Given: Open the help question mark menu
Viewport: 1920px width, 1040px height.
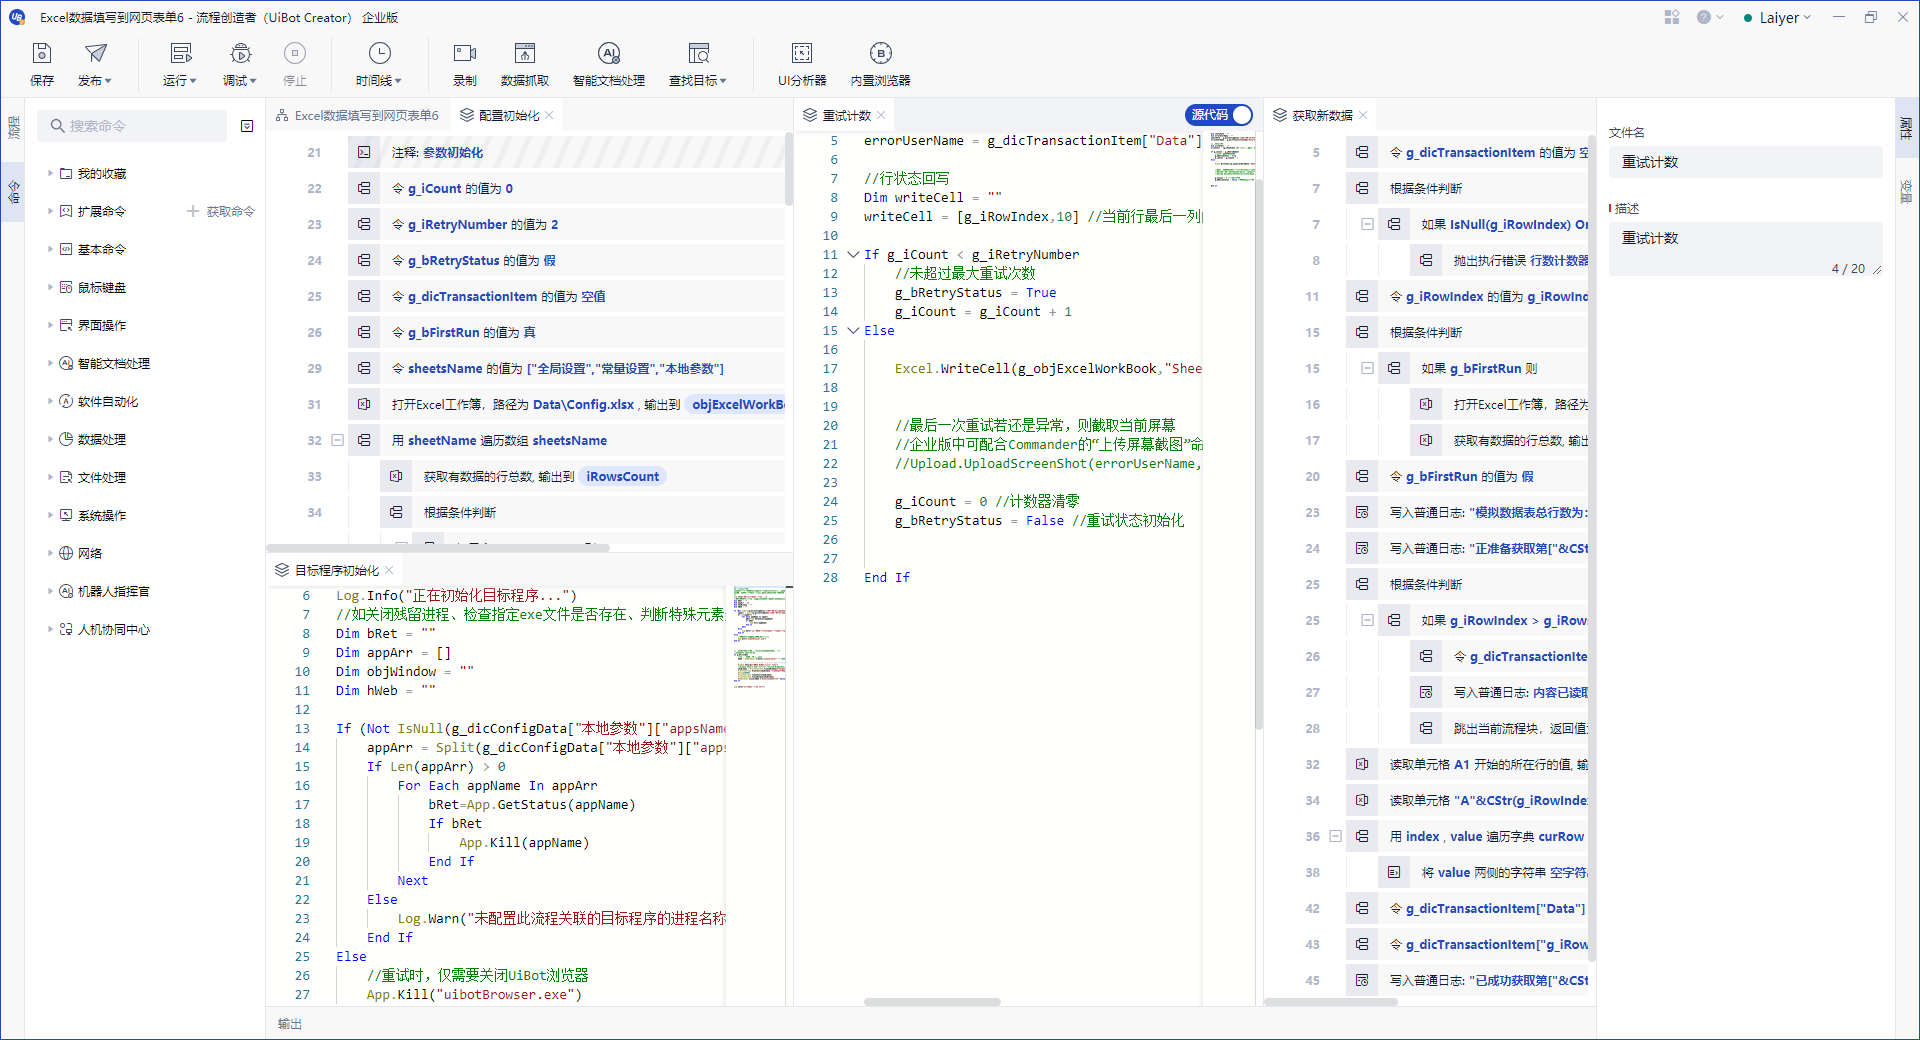Looking at the screenshot, I should [1710, 17].
